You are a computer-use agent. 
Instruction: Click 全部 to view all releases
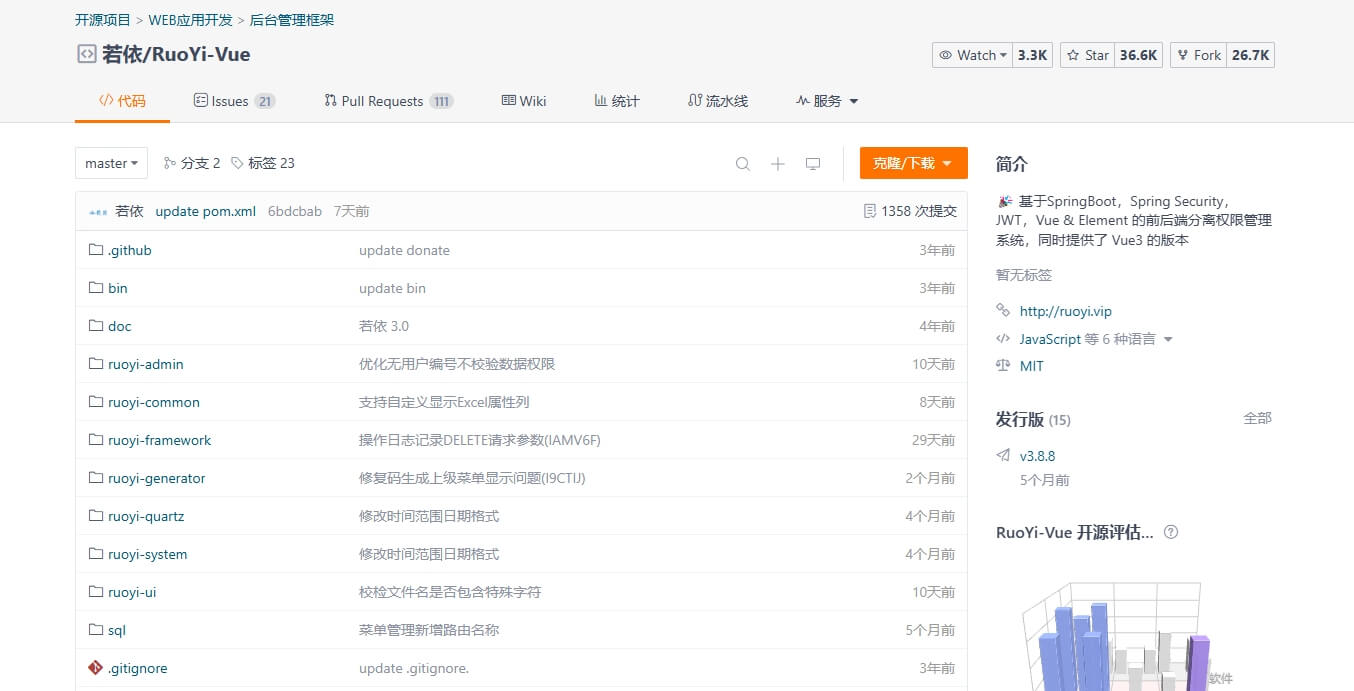1258,418
